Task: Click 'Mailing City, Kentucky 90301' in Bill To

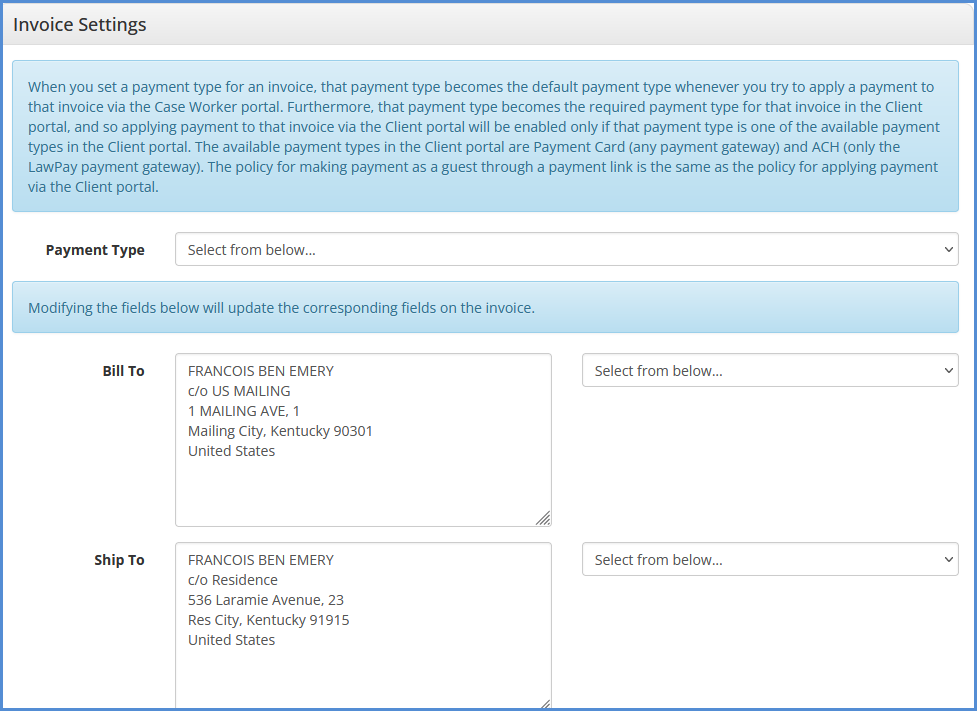Action: pos(280,431)
